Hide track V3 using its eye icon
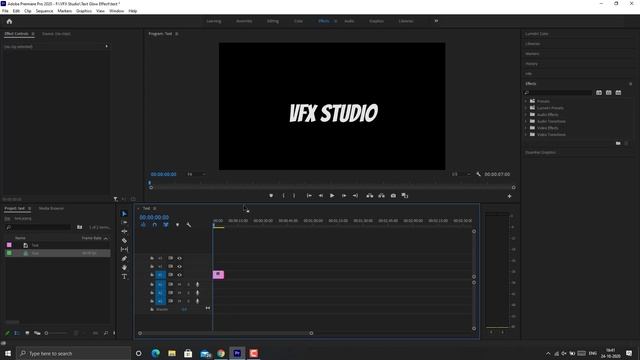 (179, 258)
